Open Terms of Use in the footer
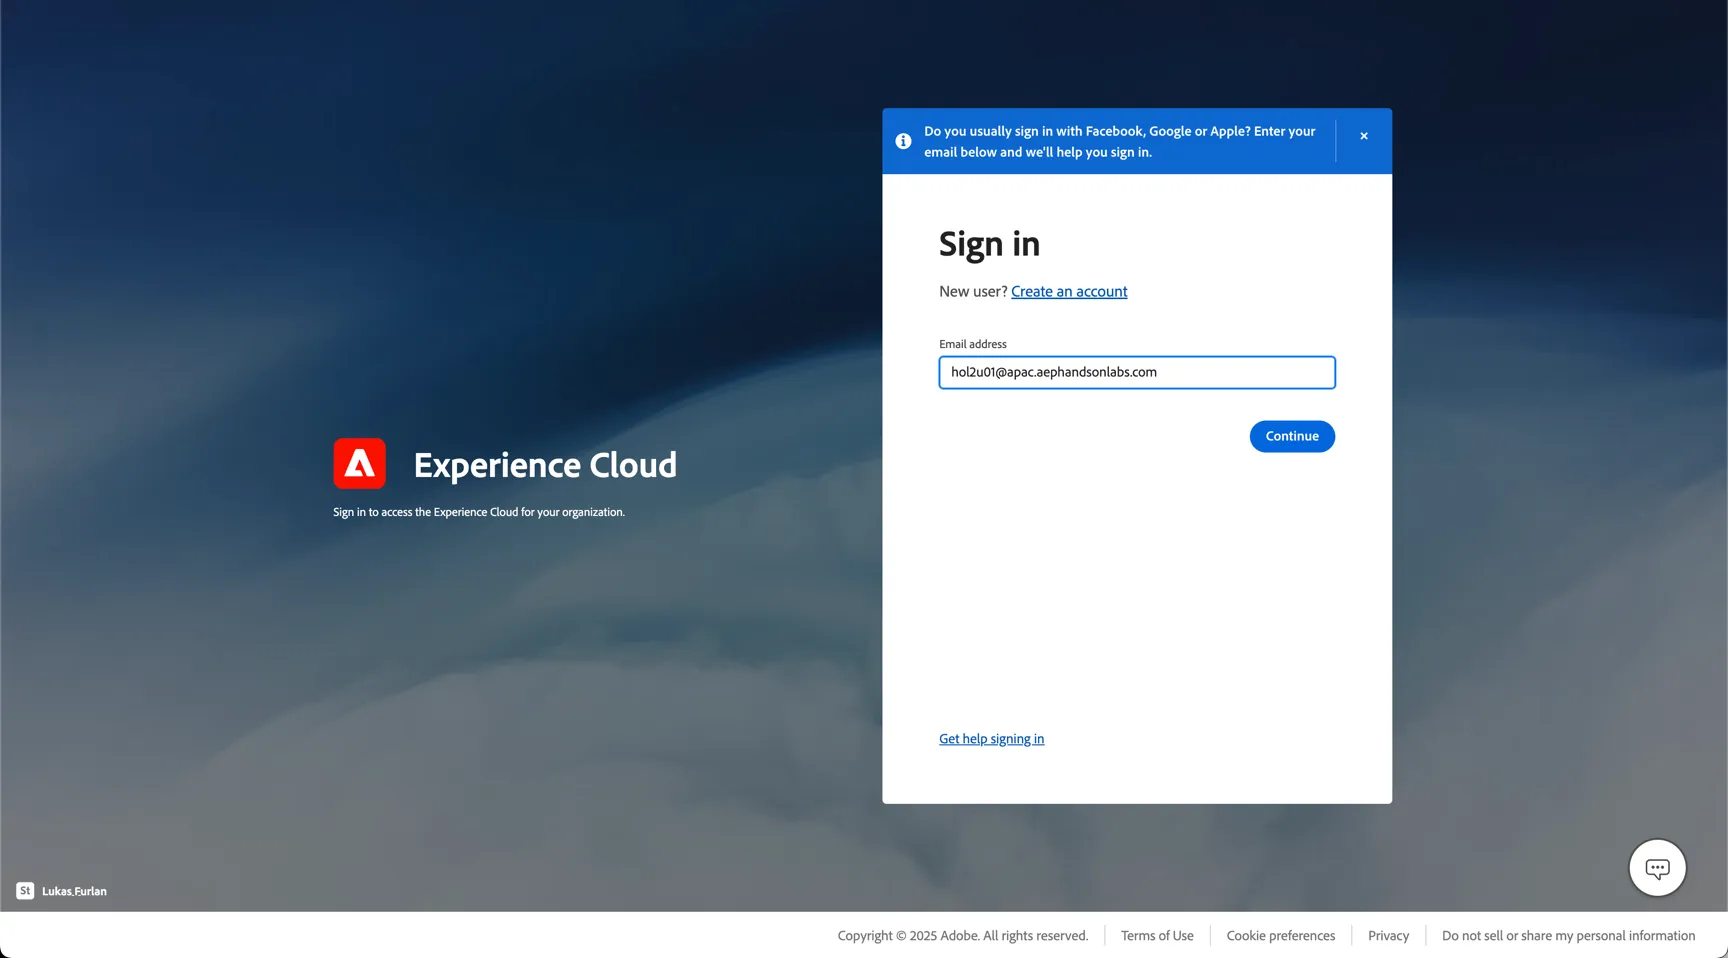1728x958 pixels. (x=1157, y=936)
